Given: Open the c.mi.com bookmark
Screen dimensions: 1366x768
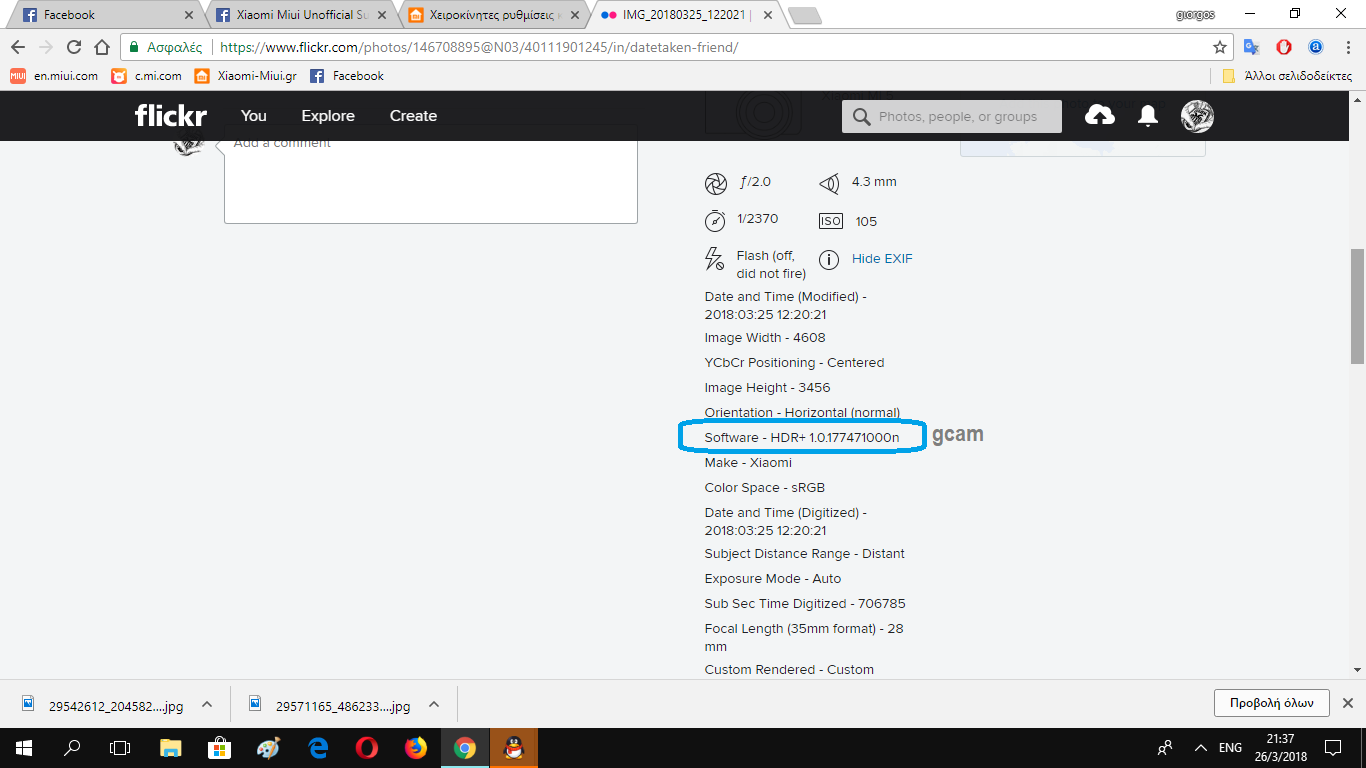Looking at the screenshot, I should 147,76.
